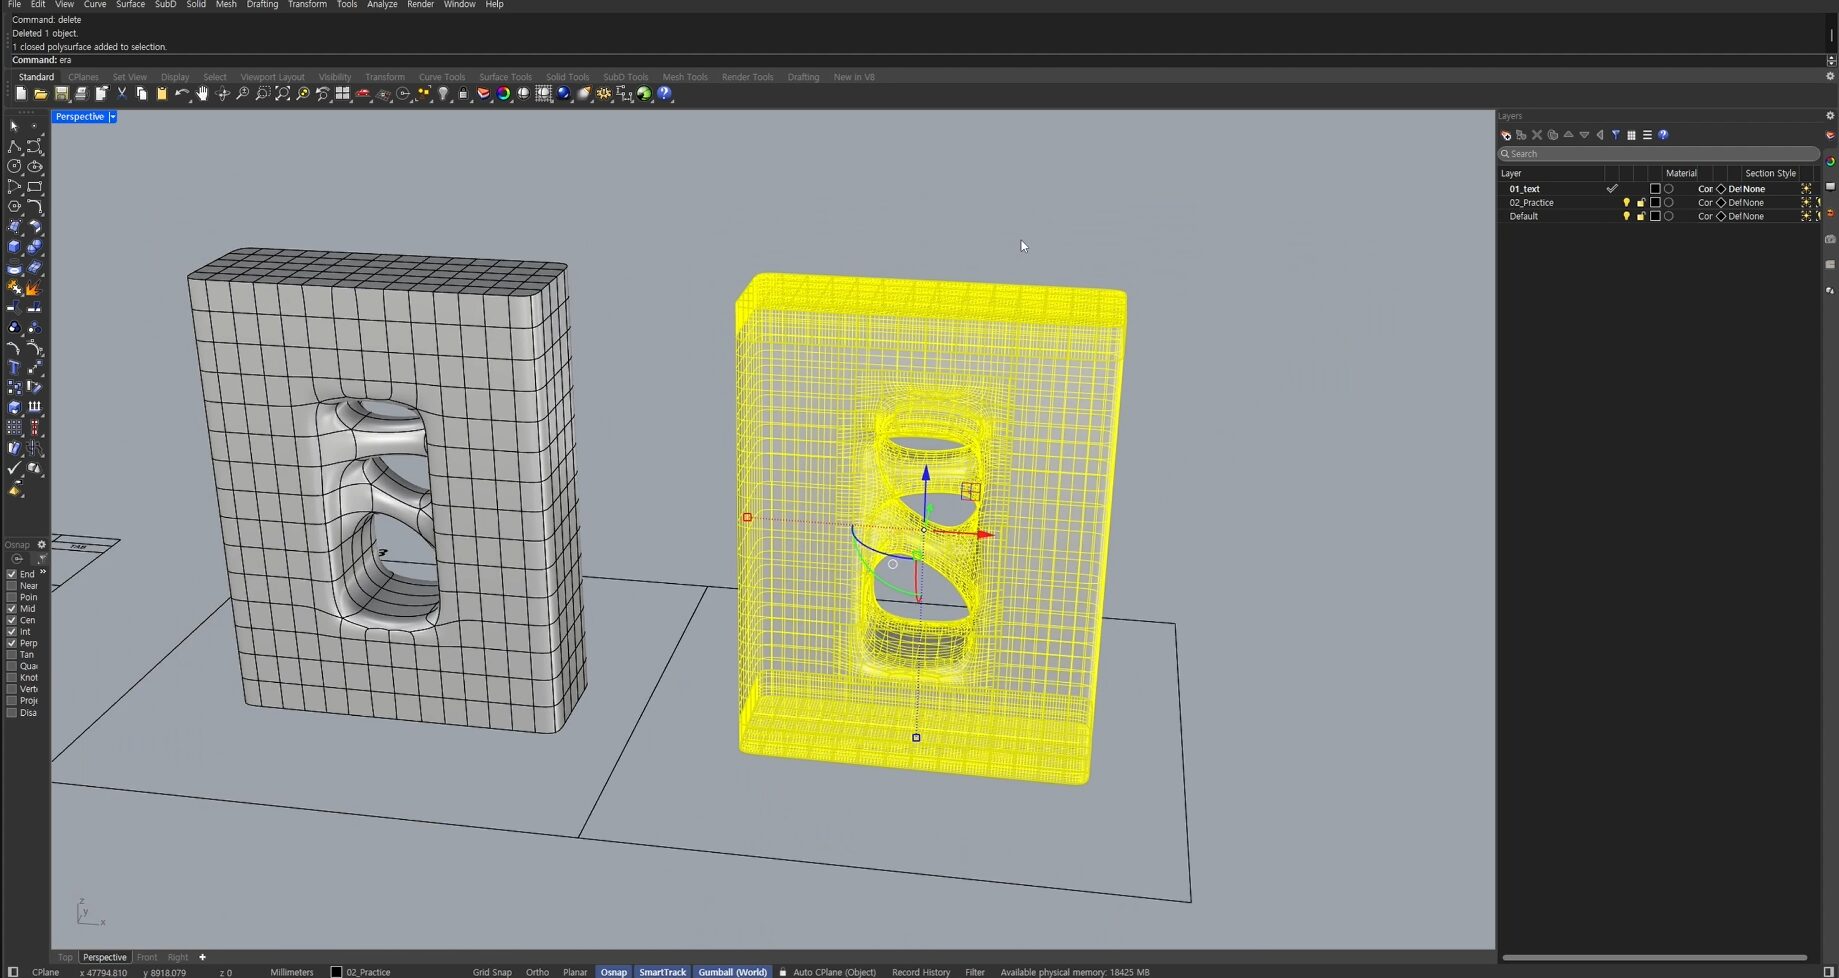
Task: Click the Pan hand tool icon
Action: pyautogui.click(x=202, y=93)
